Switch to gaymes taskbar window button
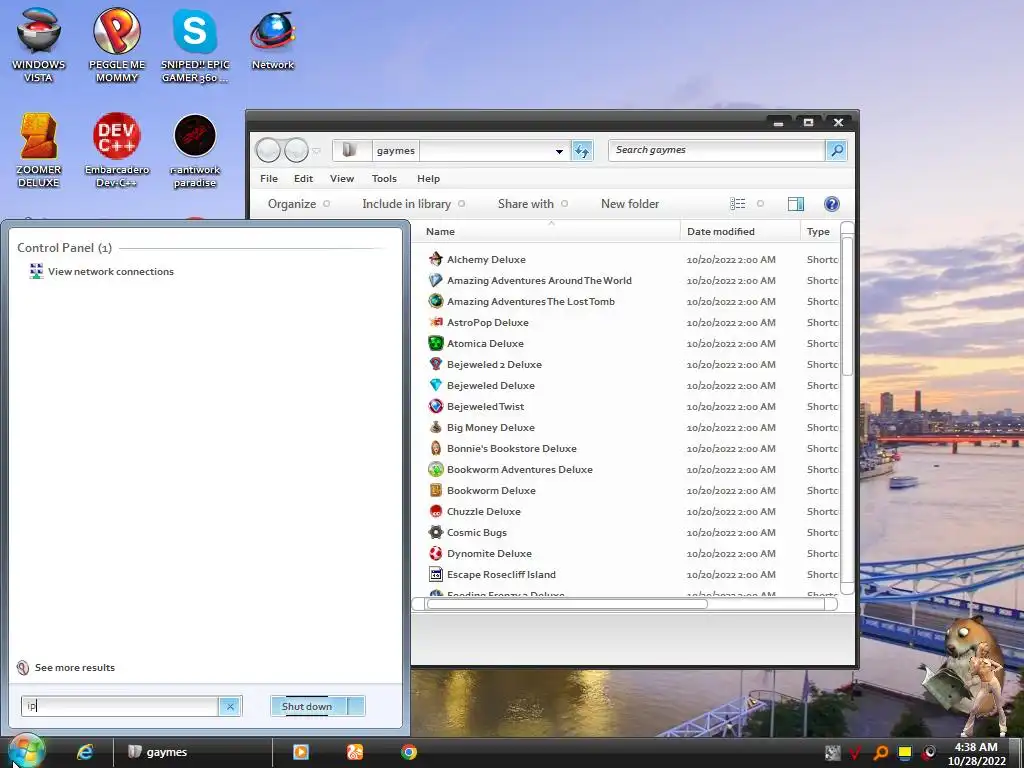The image size is (1024, 768). coord(192,752)
